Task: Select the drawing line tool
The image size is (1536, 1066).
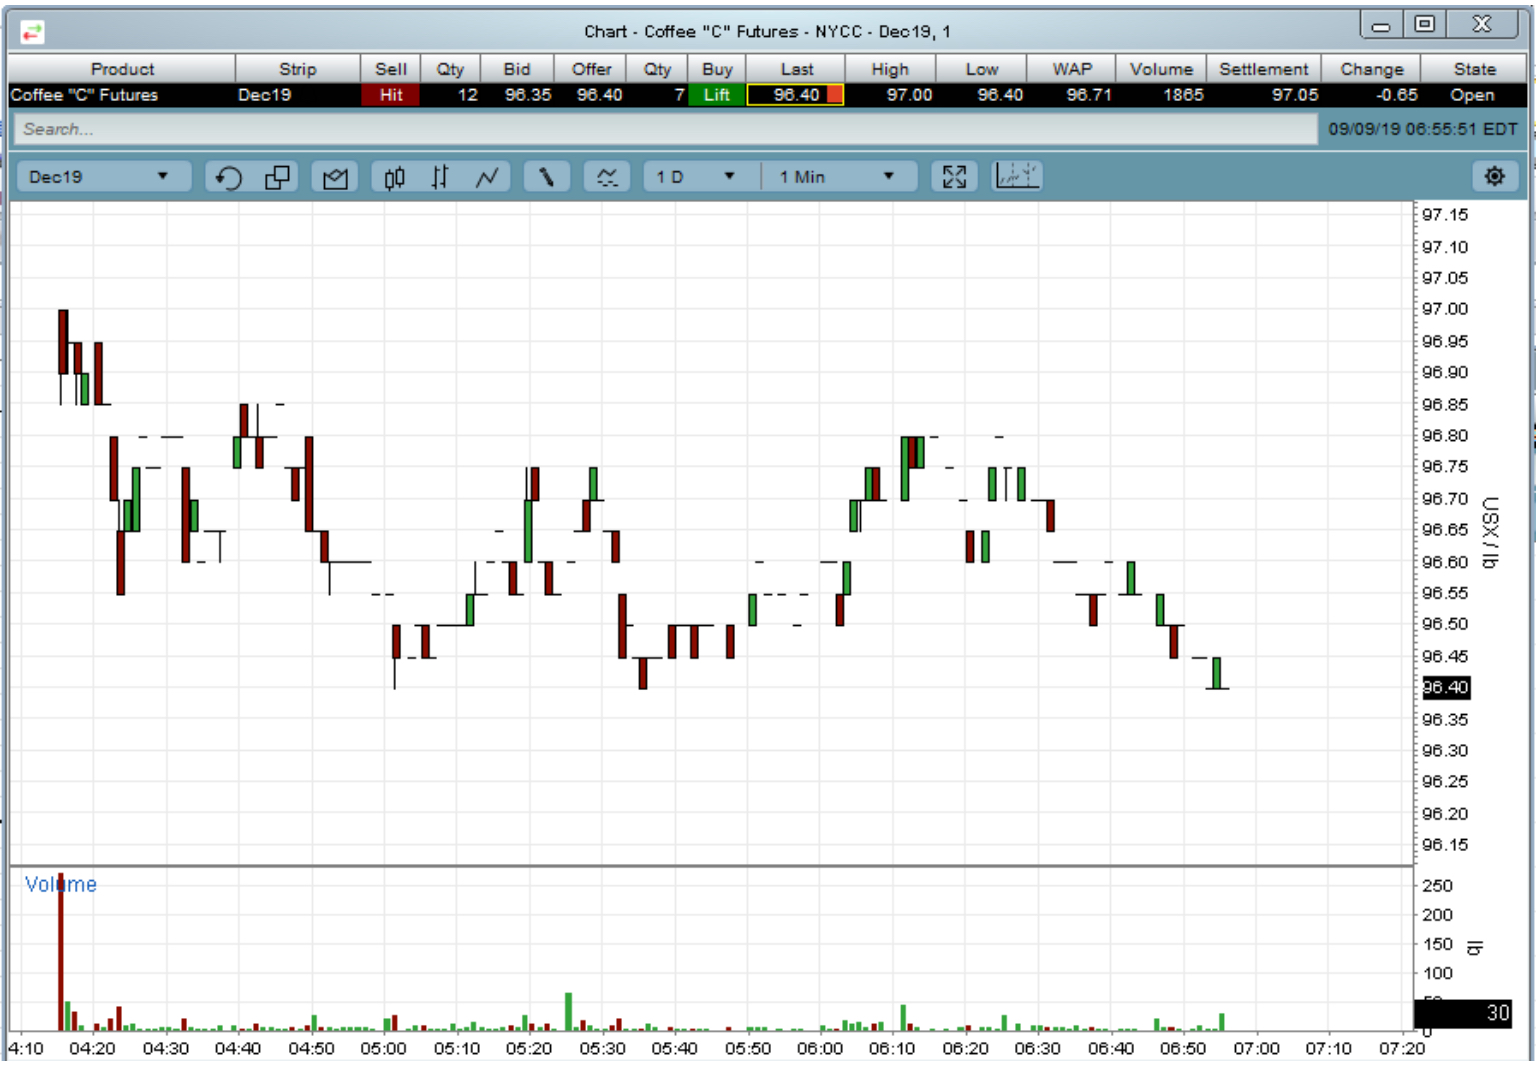Action: 546,177
